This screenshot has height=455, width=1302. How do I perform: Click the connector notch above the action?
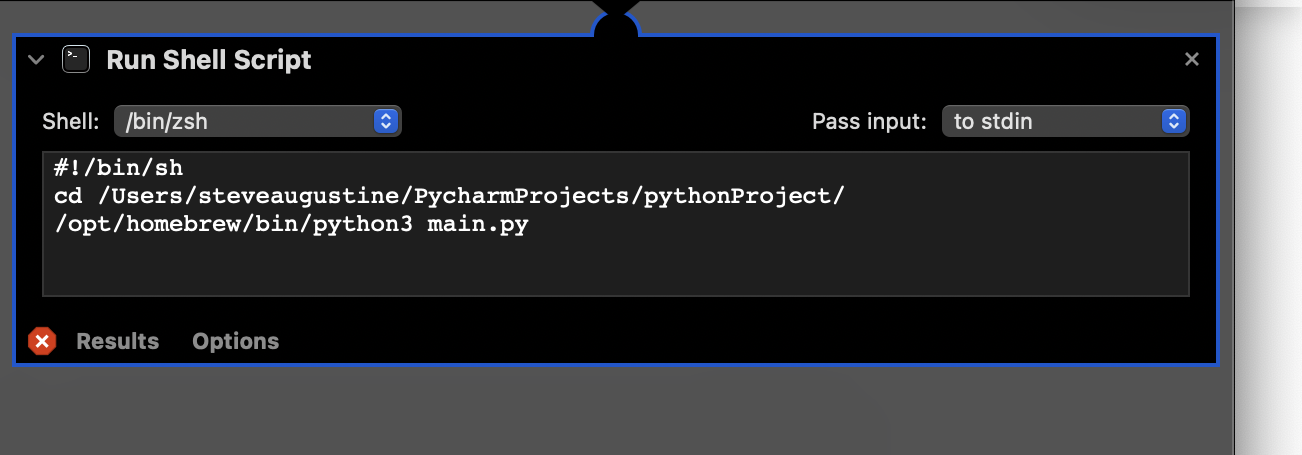tap(615, 22)
